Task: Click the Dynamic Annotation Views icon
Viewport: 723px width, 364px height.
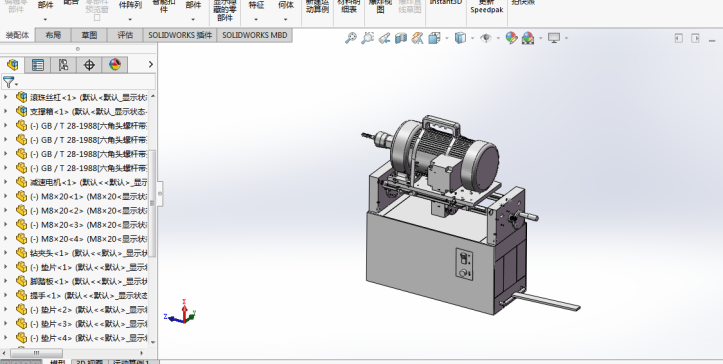Action: (x=417, y=38)
